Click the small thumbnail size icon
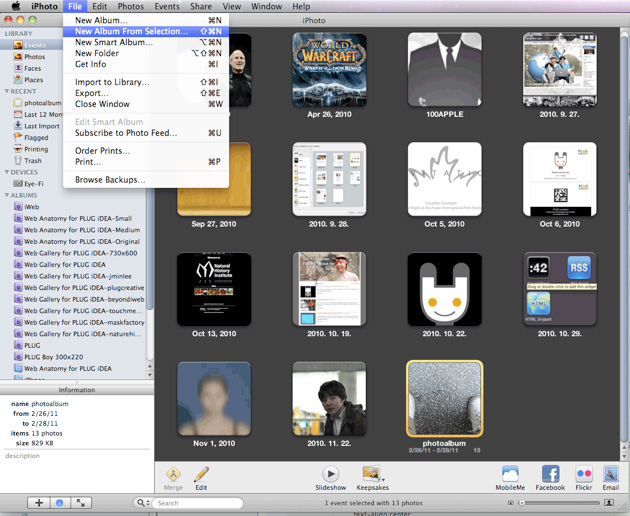Viewport: 630px width, 516px height. [x=511, y=502]
